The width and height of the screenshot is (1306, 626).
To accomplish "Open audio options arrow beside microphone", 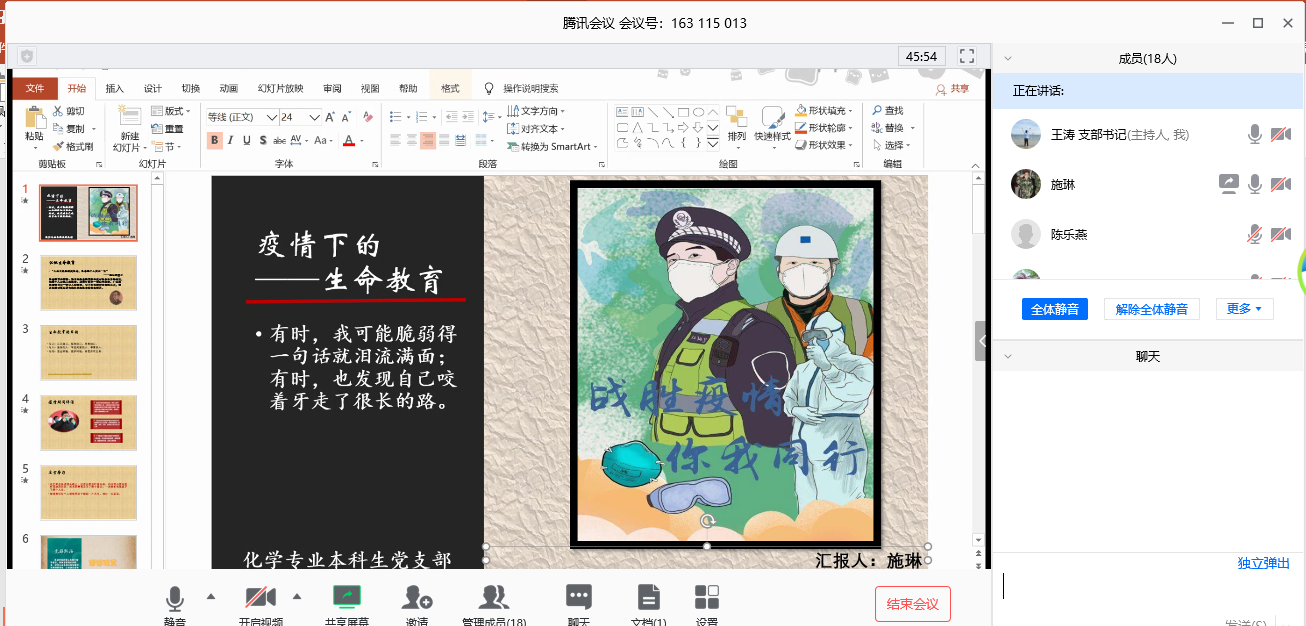I will 210,597.
